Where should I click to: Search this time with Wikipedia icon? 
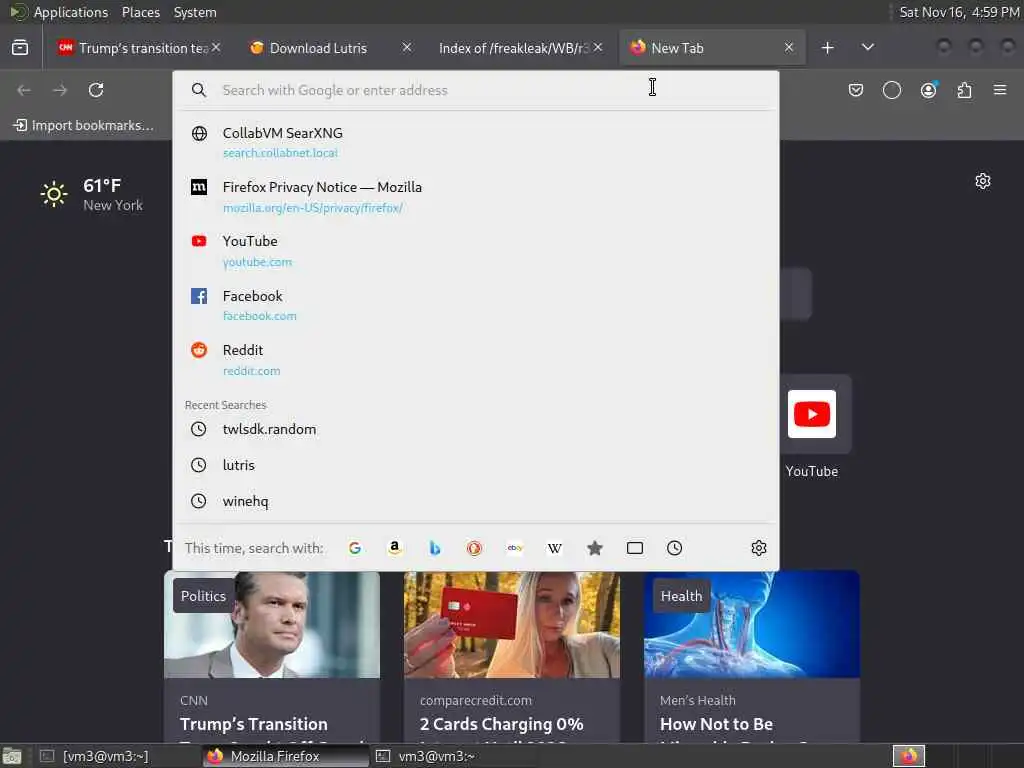pos(554,548)
